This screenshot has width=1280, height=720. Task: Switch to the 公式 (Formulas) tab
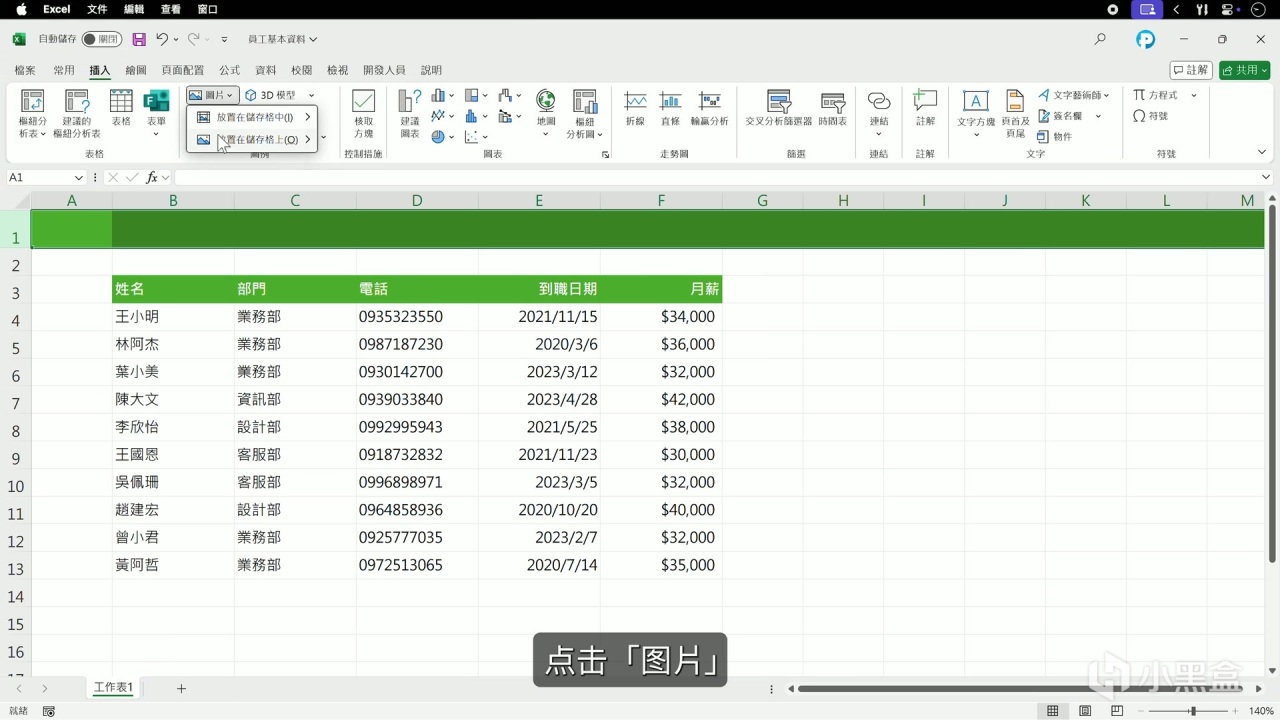coord(229,70)
